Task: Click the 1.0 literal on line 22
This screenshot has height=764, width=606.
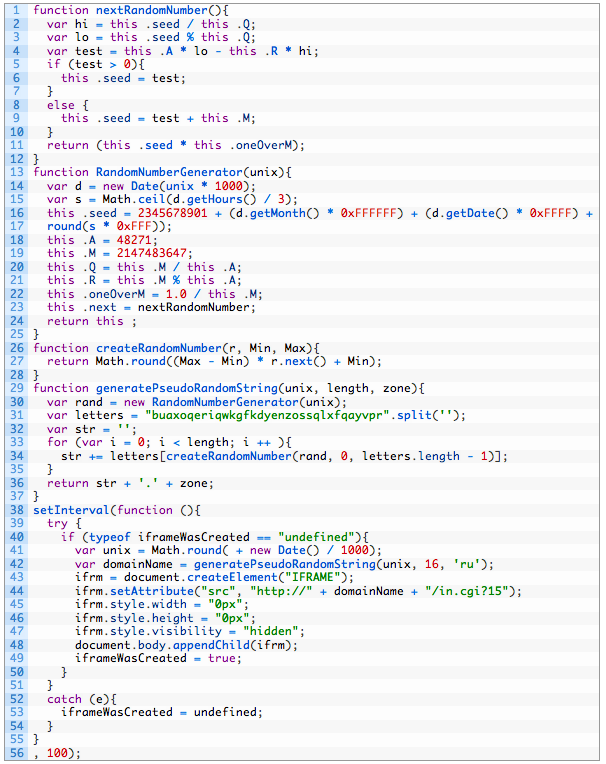Action: coord(176,294)
